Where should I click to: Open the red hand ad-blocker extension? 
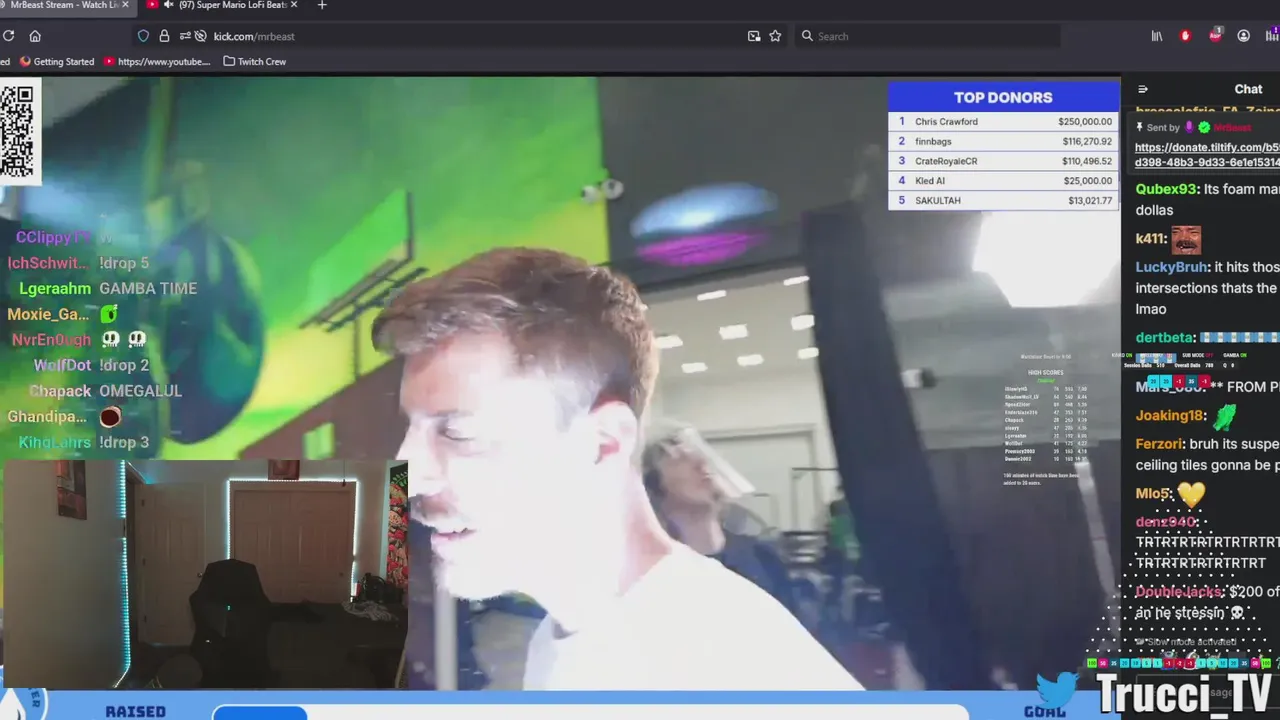point(1186,36)
